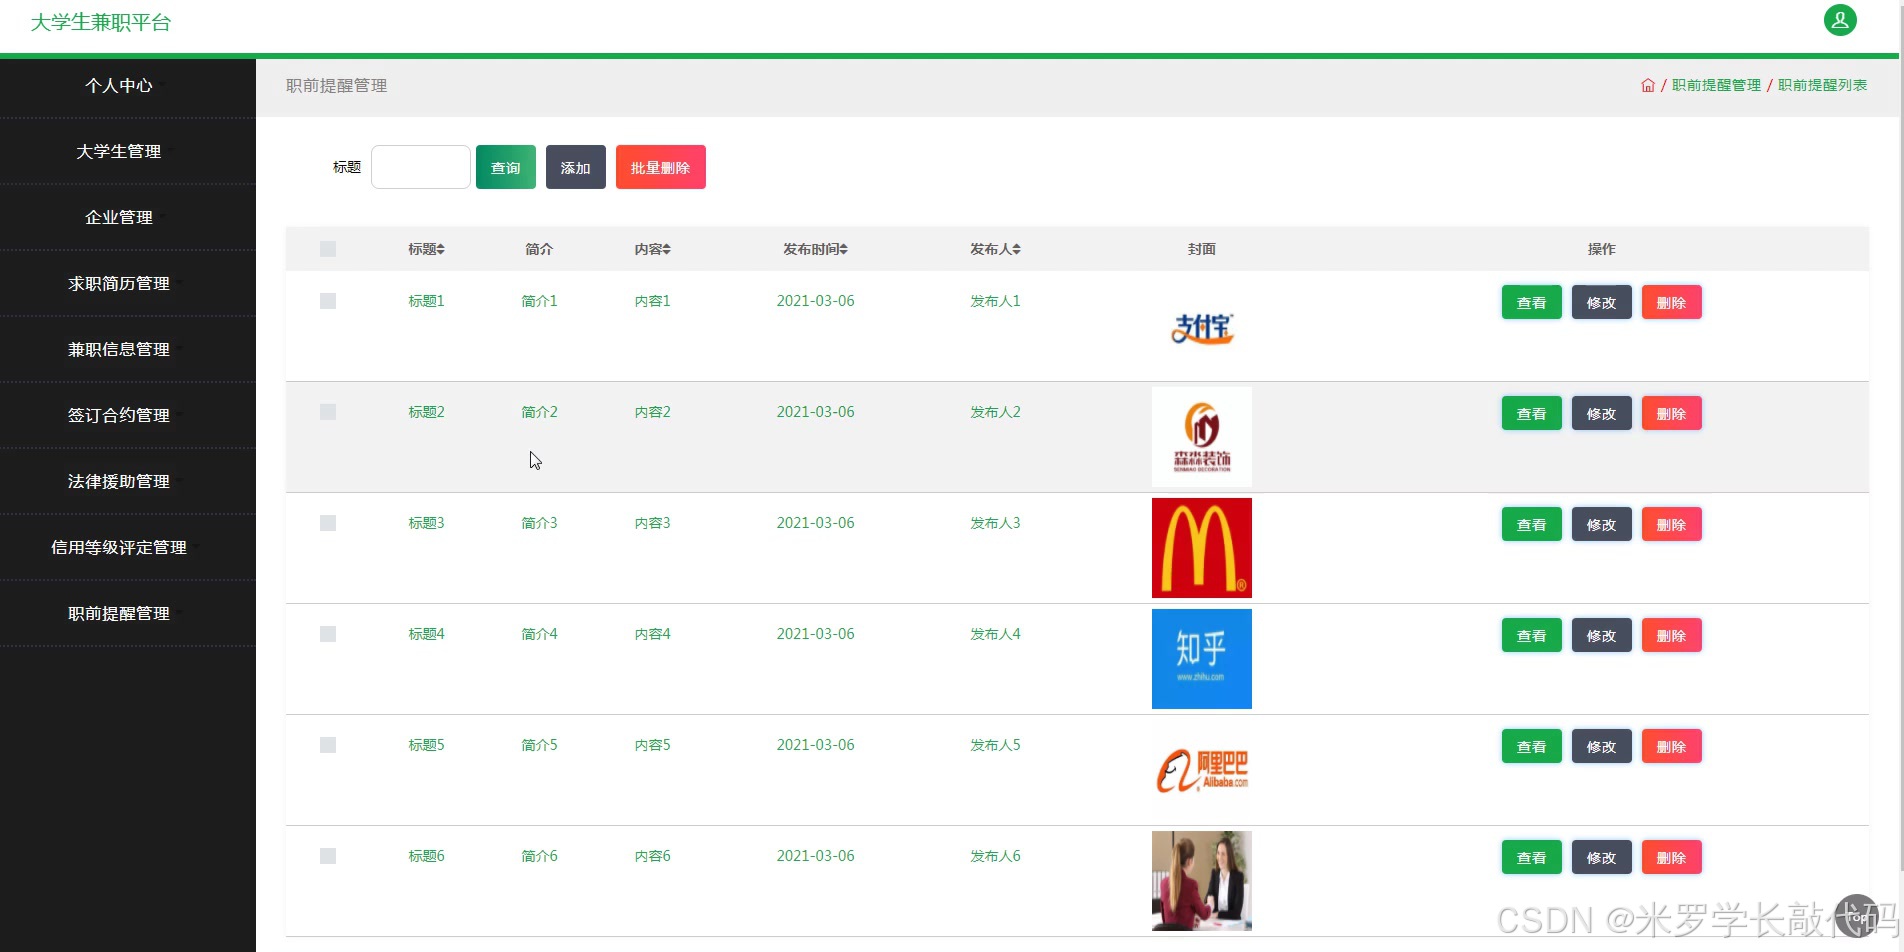Click 查看 for row 标题1
Image resolution: width=1904 pixels, height=952 pixels.
[x=1532, y=302]
